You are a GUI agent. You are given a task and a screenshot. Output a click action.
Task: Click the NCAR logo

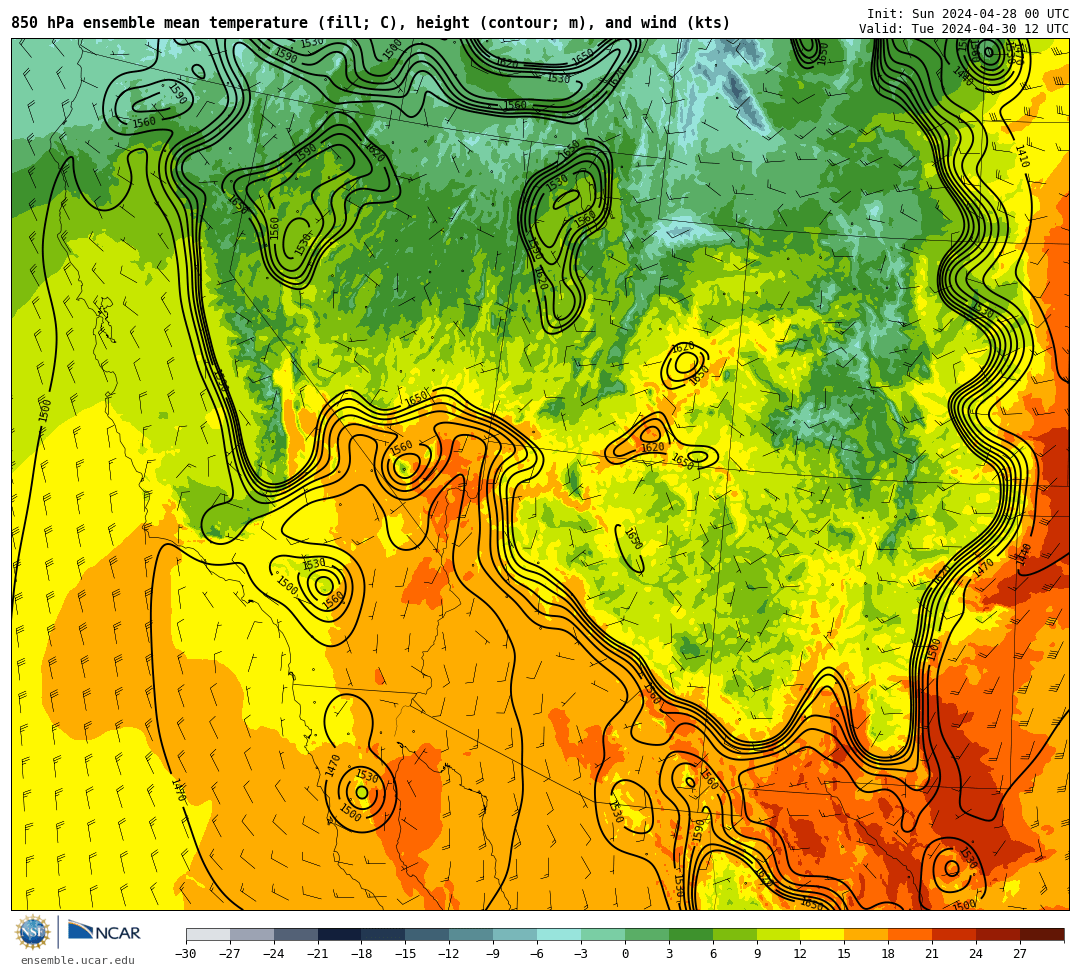(104, 932)
